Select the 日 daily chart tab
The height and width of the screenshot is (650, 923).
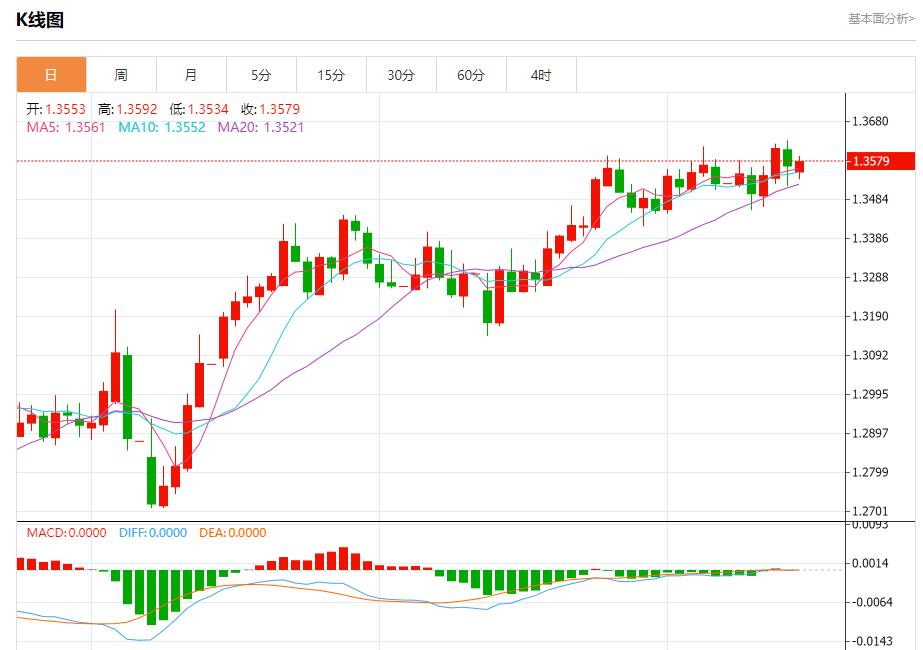click(x=51, y=75)
